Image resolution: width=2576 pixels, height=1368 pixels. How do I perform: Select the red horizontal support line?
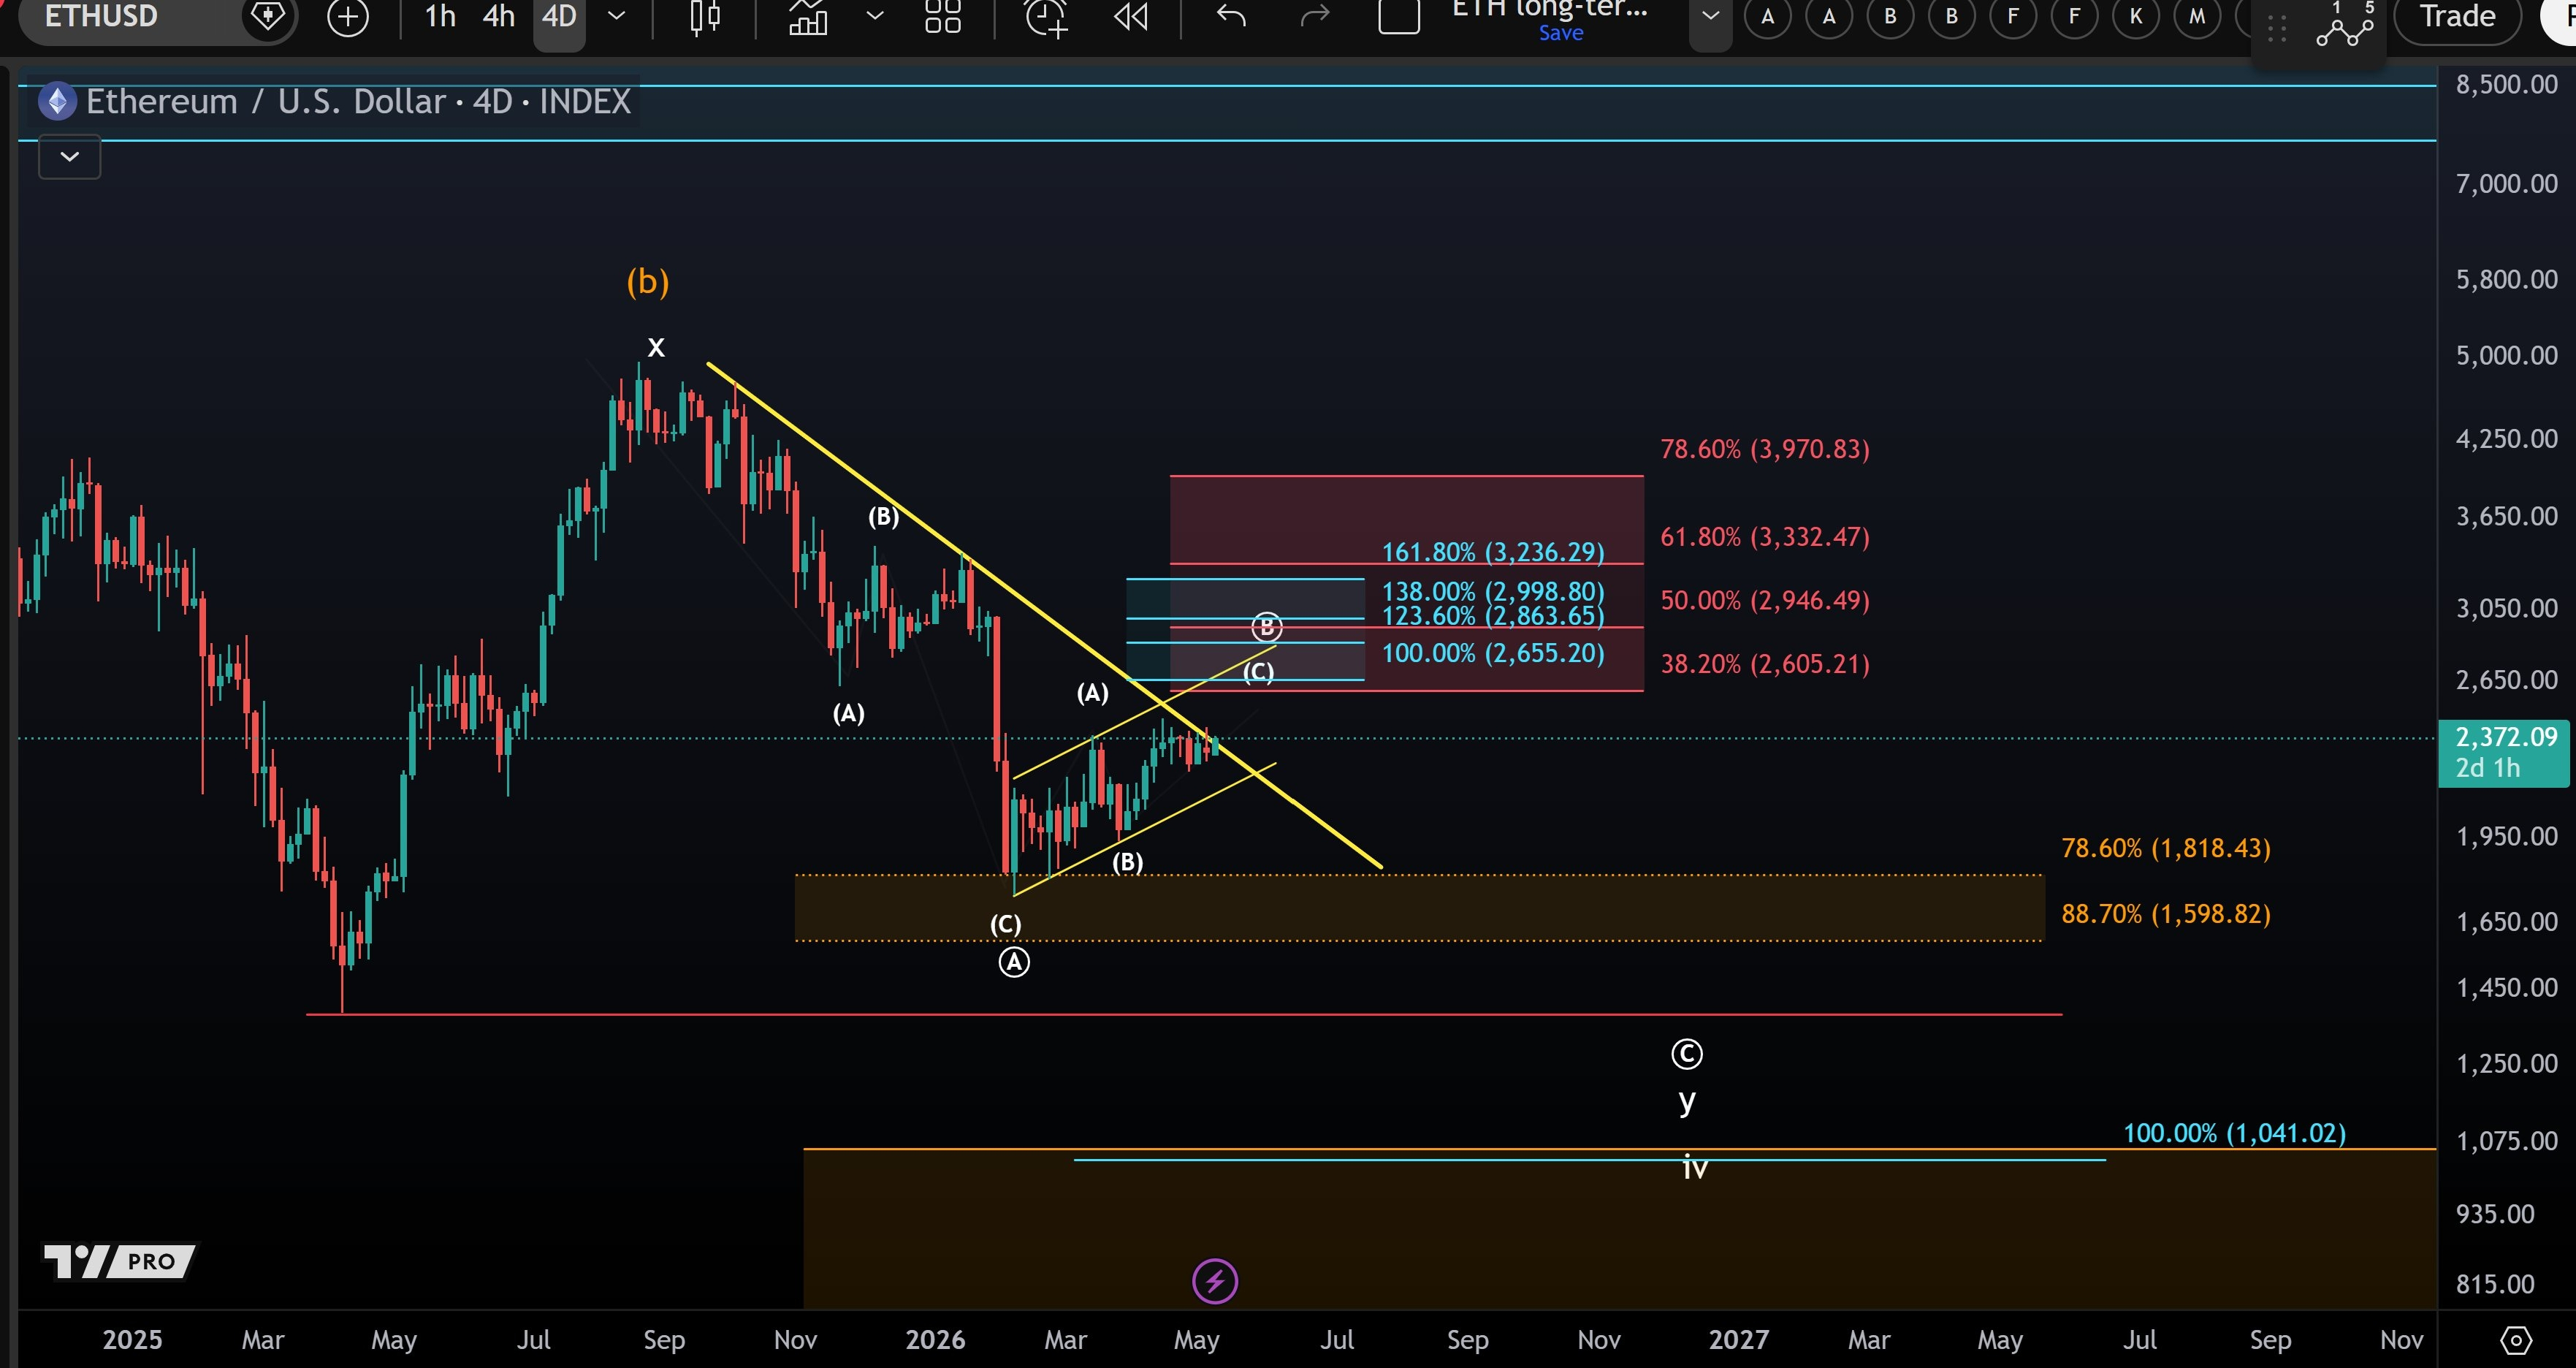[1184, 1014]
